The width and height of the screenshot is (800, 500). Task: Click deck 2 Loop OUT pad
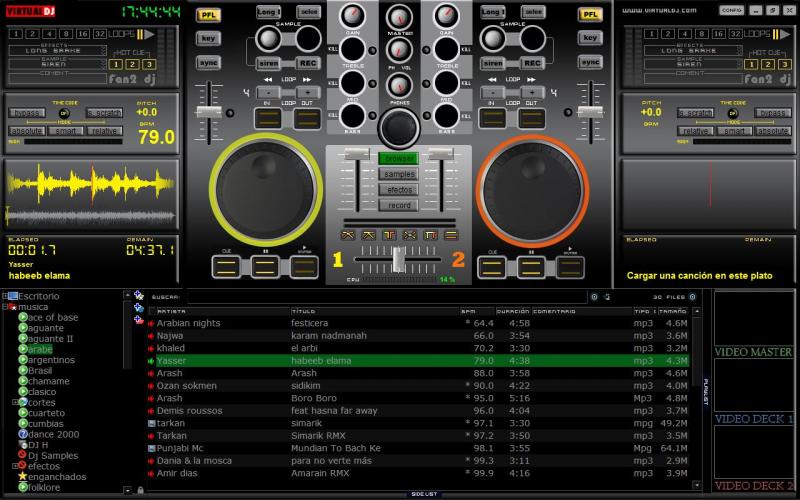[532, 118]
